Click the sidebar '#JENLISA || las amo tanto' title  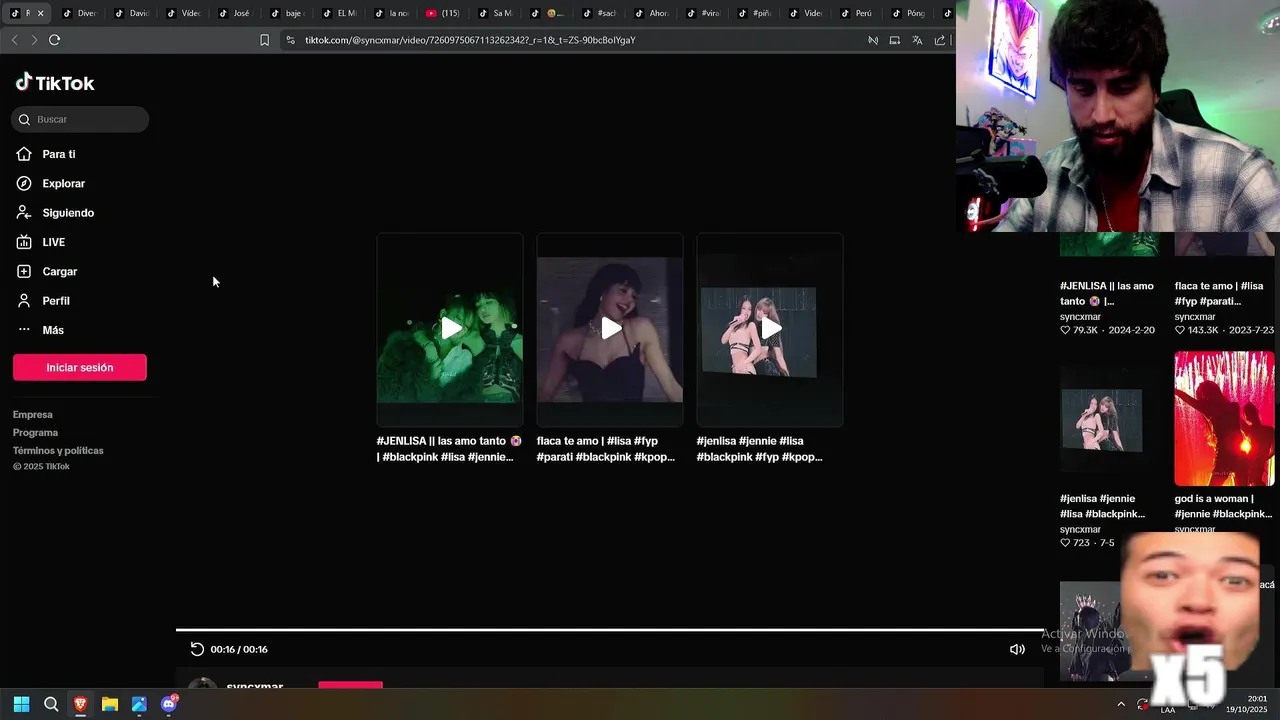click(x=1107, y=293)
